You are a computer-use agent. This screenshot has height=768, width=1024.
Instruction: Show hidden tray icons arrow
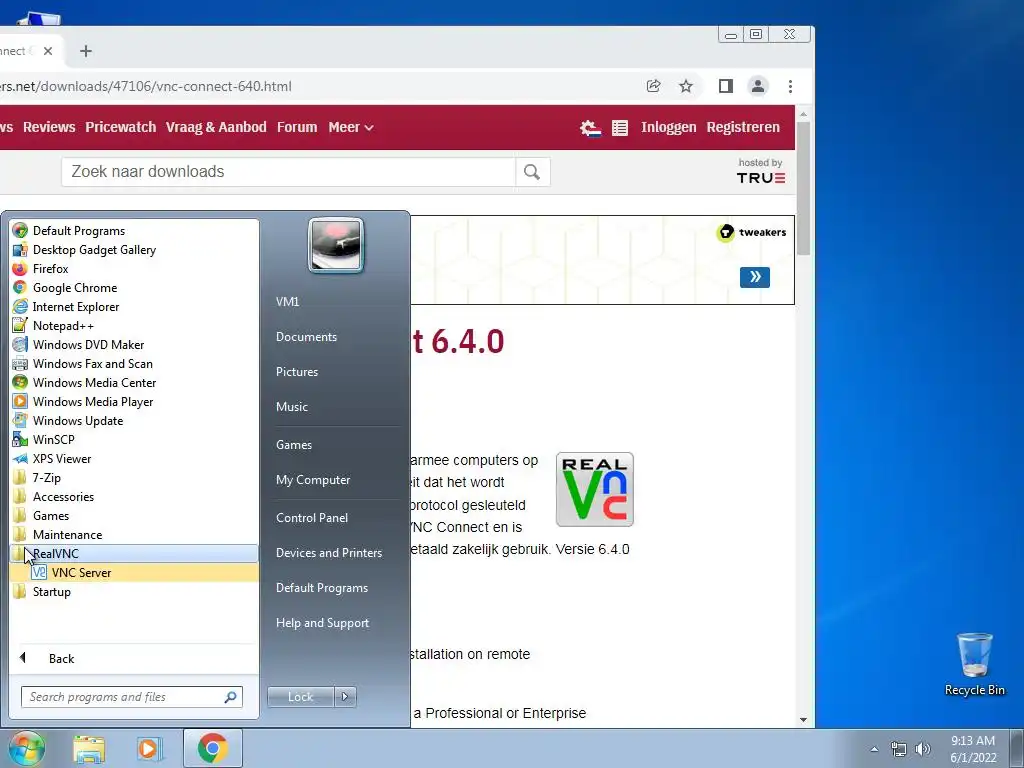[874, 749]
